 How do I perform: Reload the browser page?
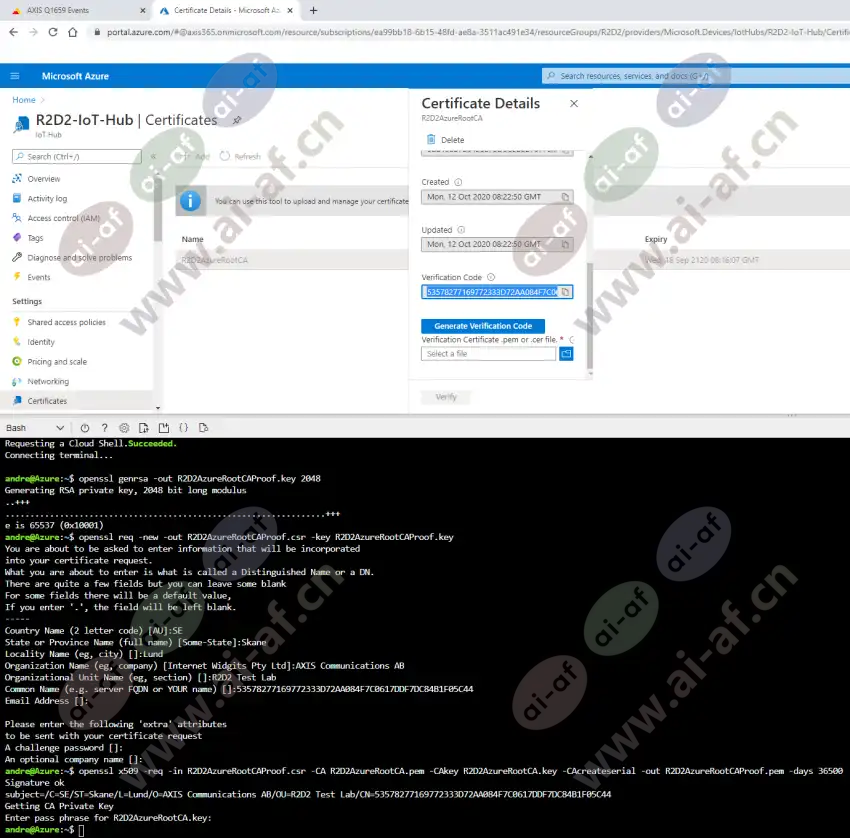click(53, 32)
